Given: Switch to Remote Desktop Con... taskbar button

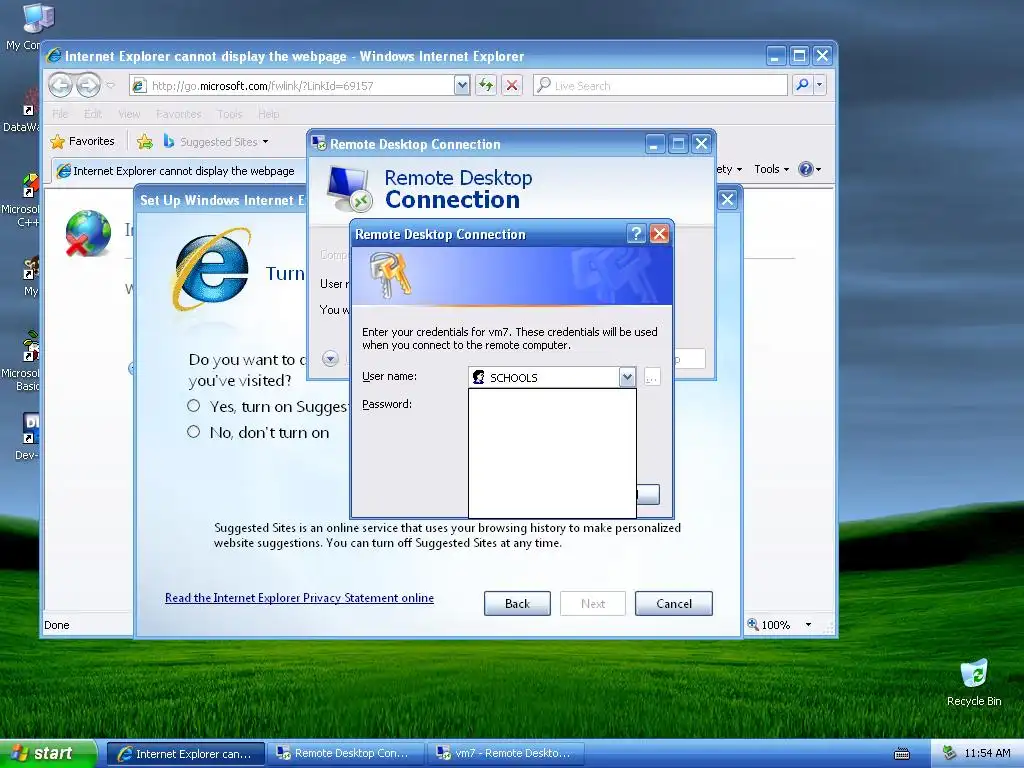Looking at the screenshot, I should (x=347, y=754).
